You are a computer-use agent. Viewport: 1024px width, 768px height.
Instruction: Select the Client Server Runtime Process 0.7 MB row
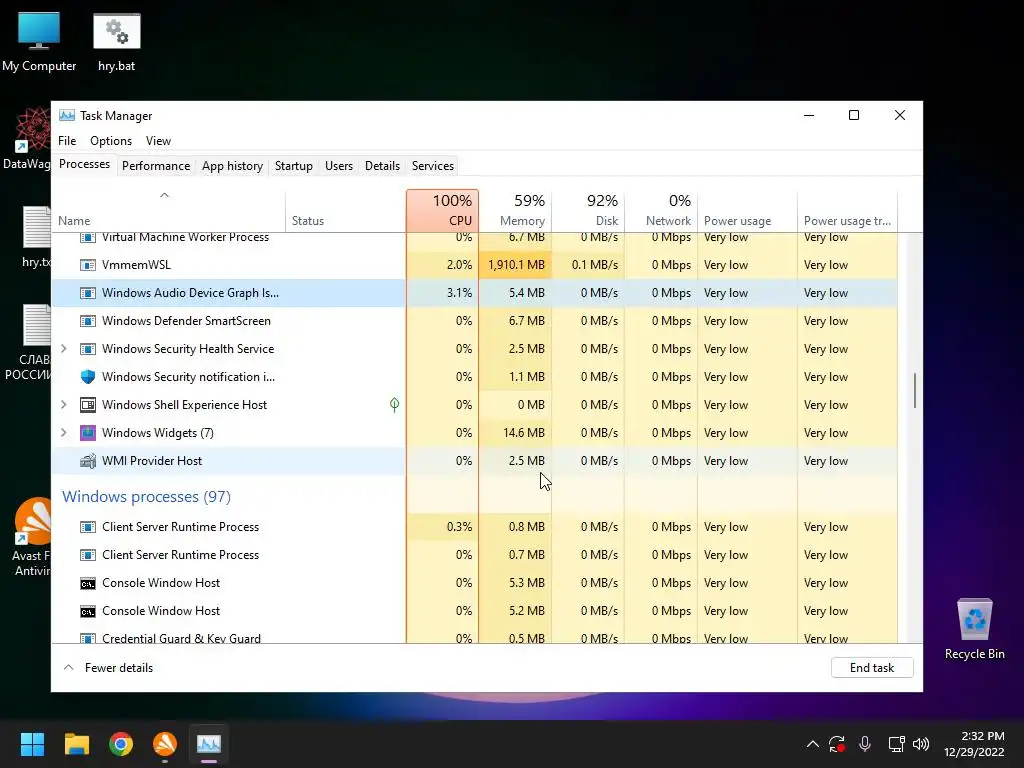click(474, 555)
